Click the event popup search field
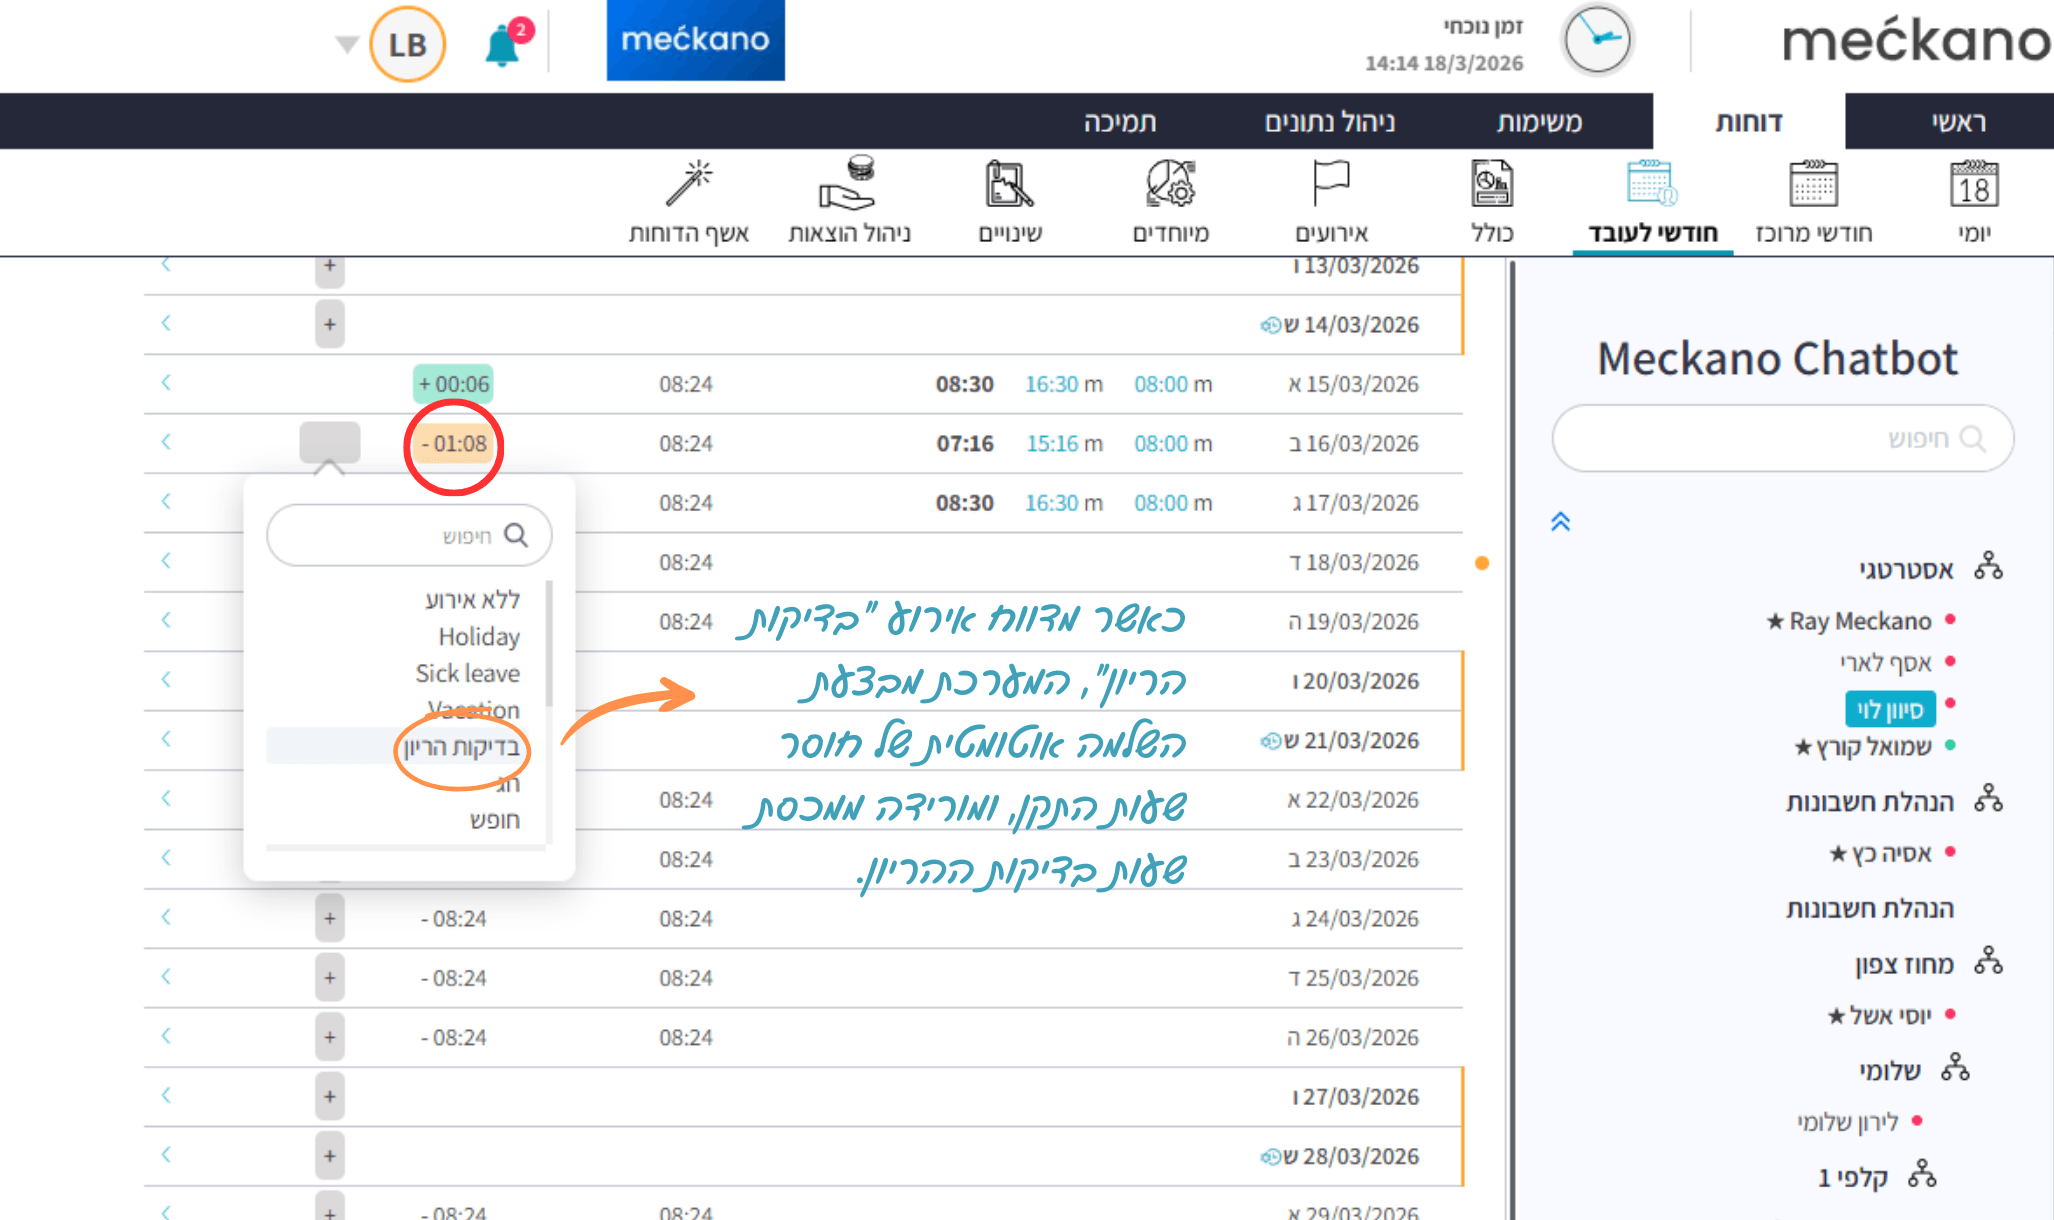This screenshot has height=1220, width=2054. coord(409,536)
